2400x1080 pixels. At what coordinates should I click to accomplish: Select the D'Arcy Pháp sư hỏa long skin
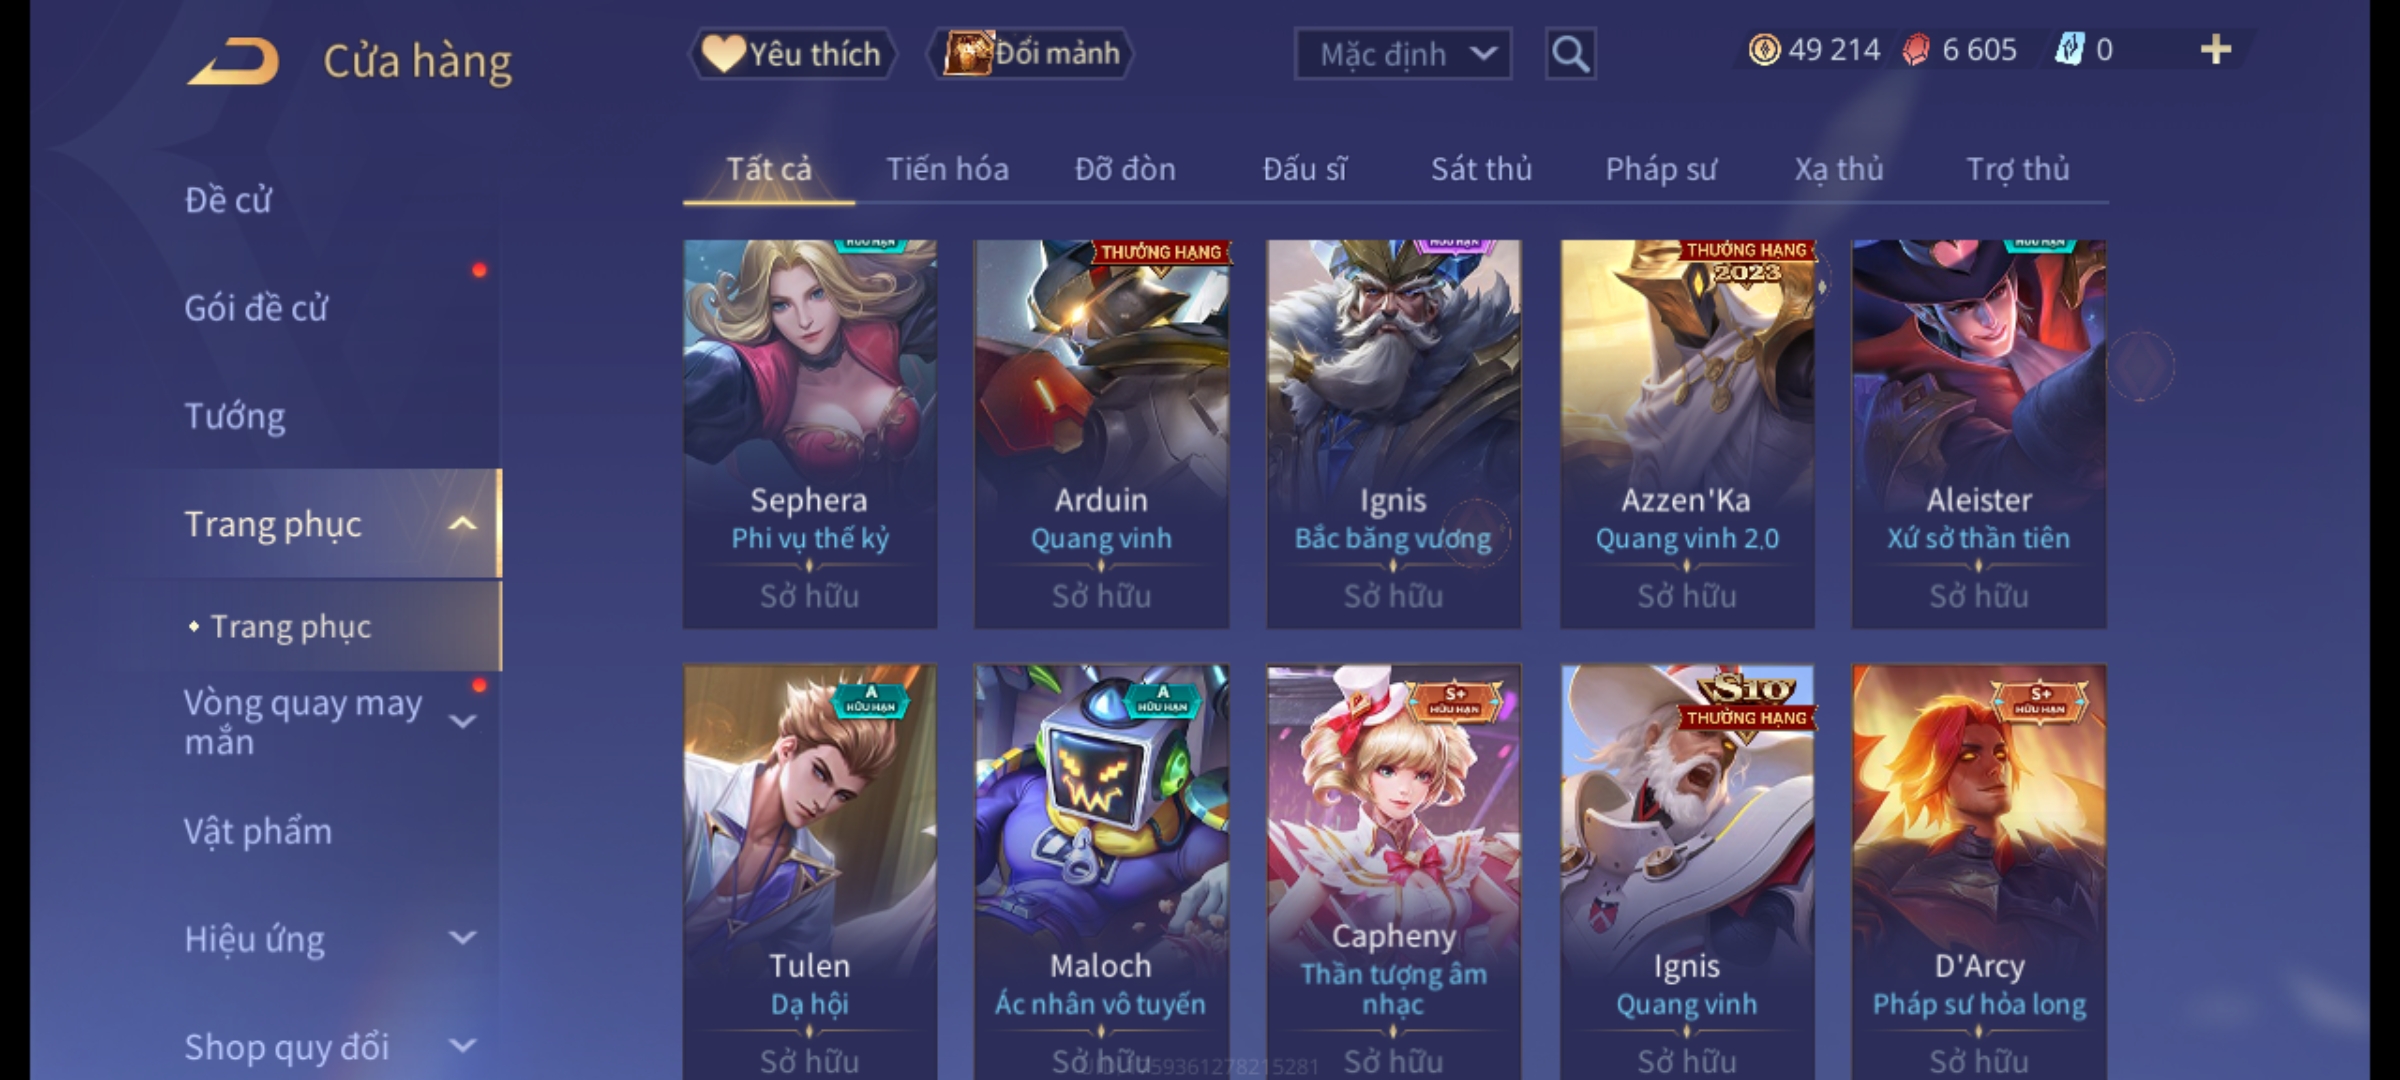(x=1979, y=872)
